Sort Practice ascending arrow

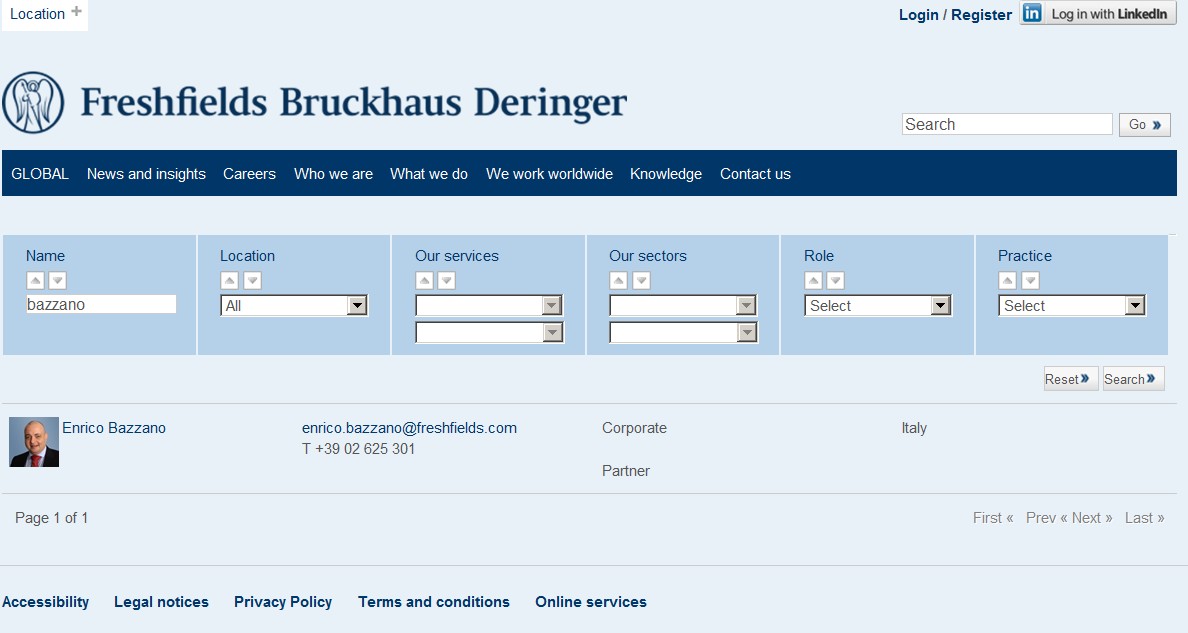point(1007,280)
